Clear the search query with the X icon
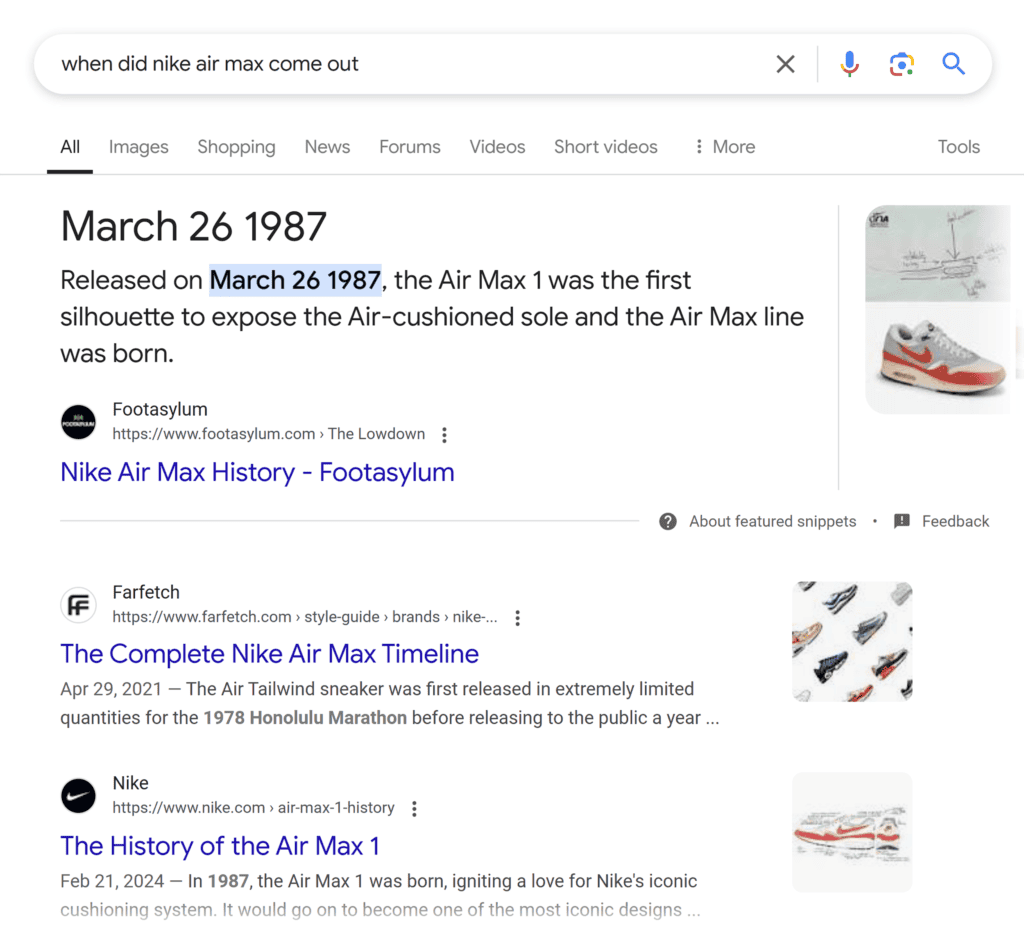This screenshot has width=1024, height=927. 785,63
